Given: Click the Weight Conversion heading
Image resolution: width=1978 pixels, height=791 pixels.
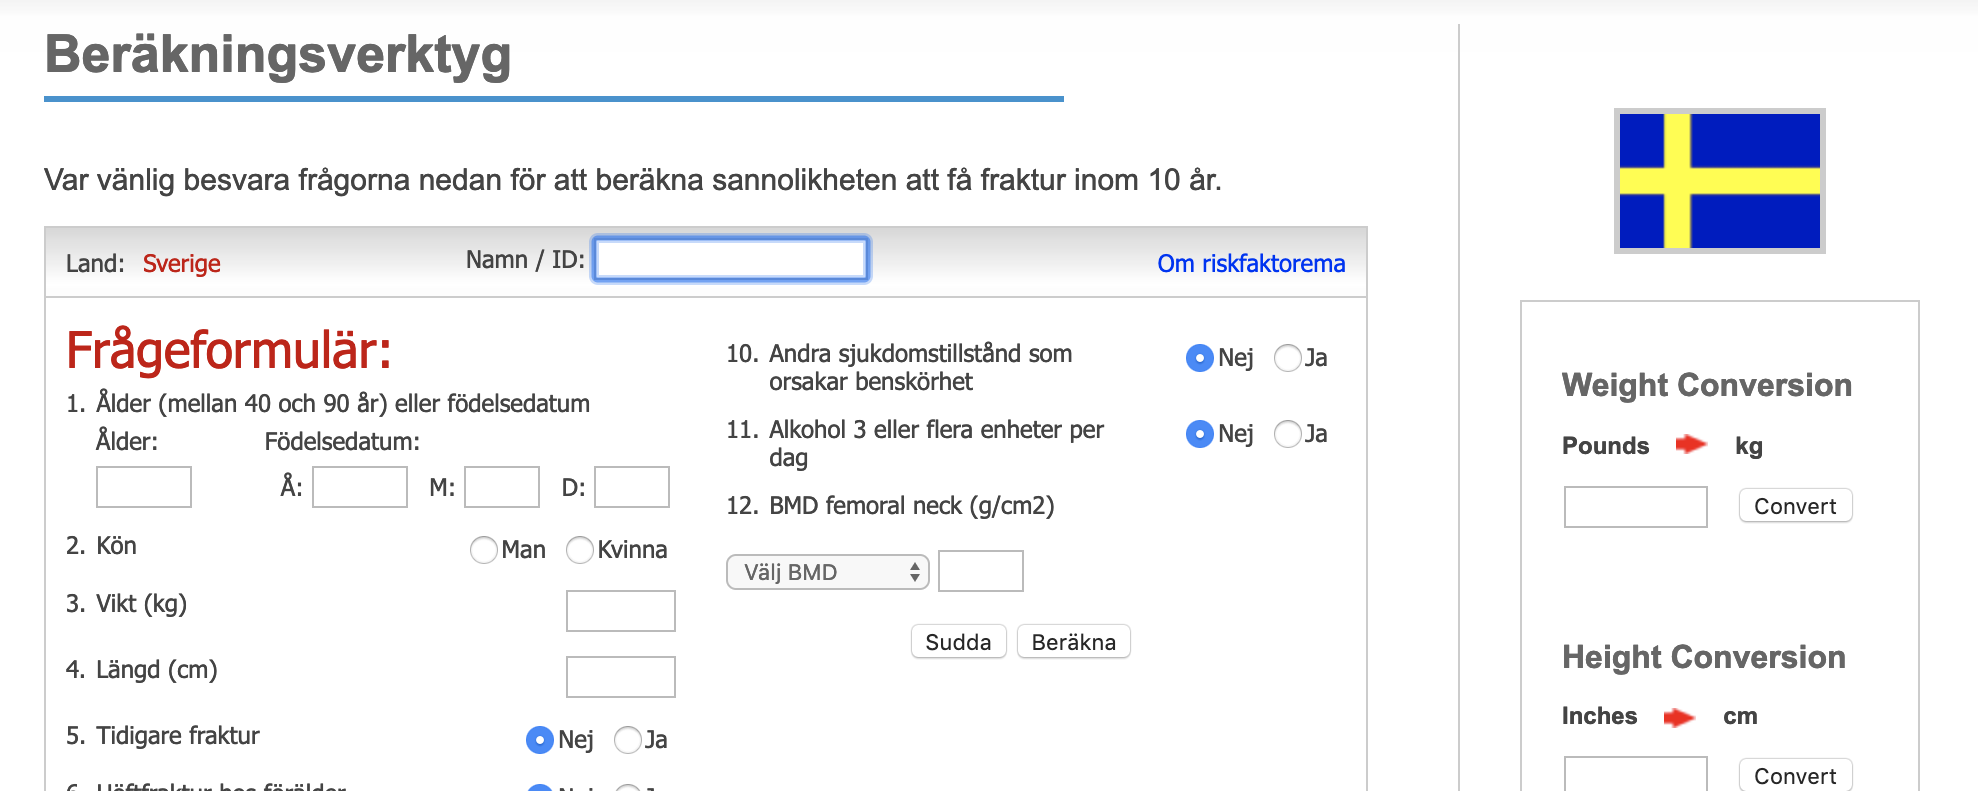Looking at the screenshot, I should (x=1707, y=385).
